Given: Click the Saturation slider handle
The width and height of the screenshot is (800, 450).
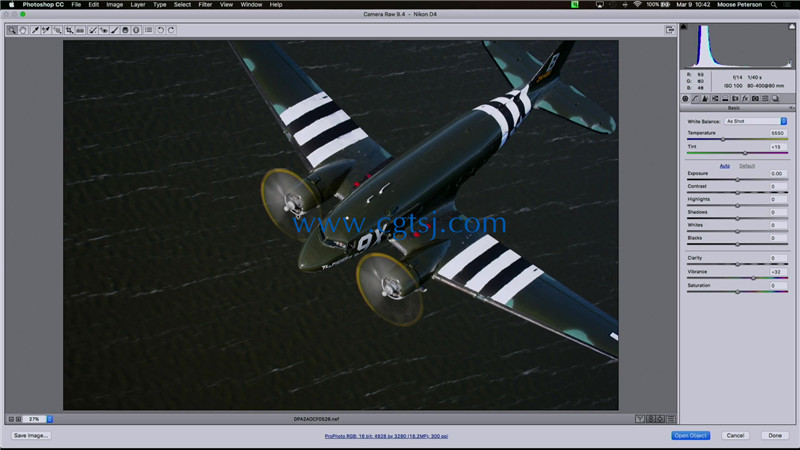Looking at the screenshot, I should coord(737,292).
